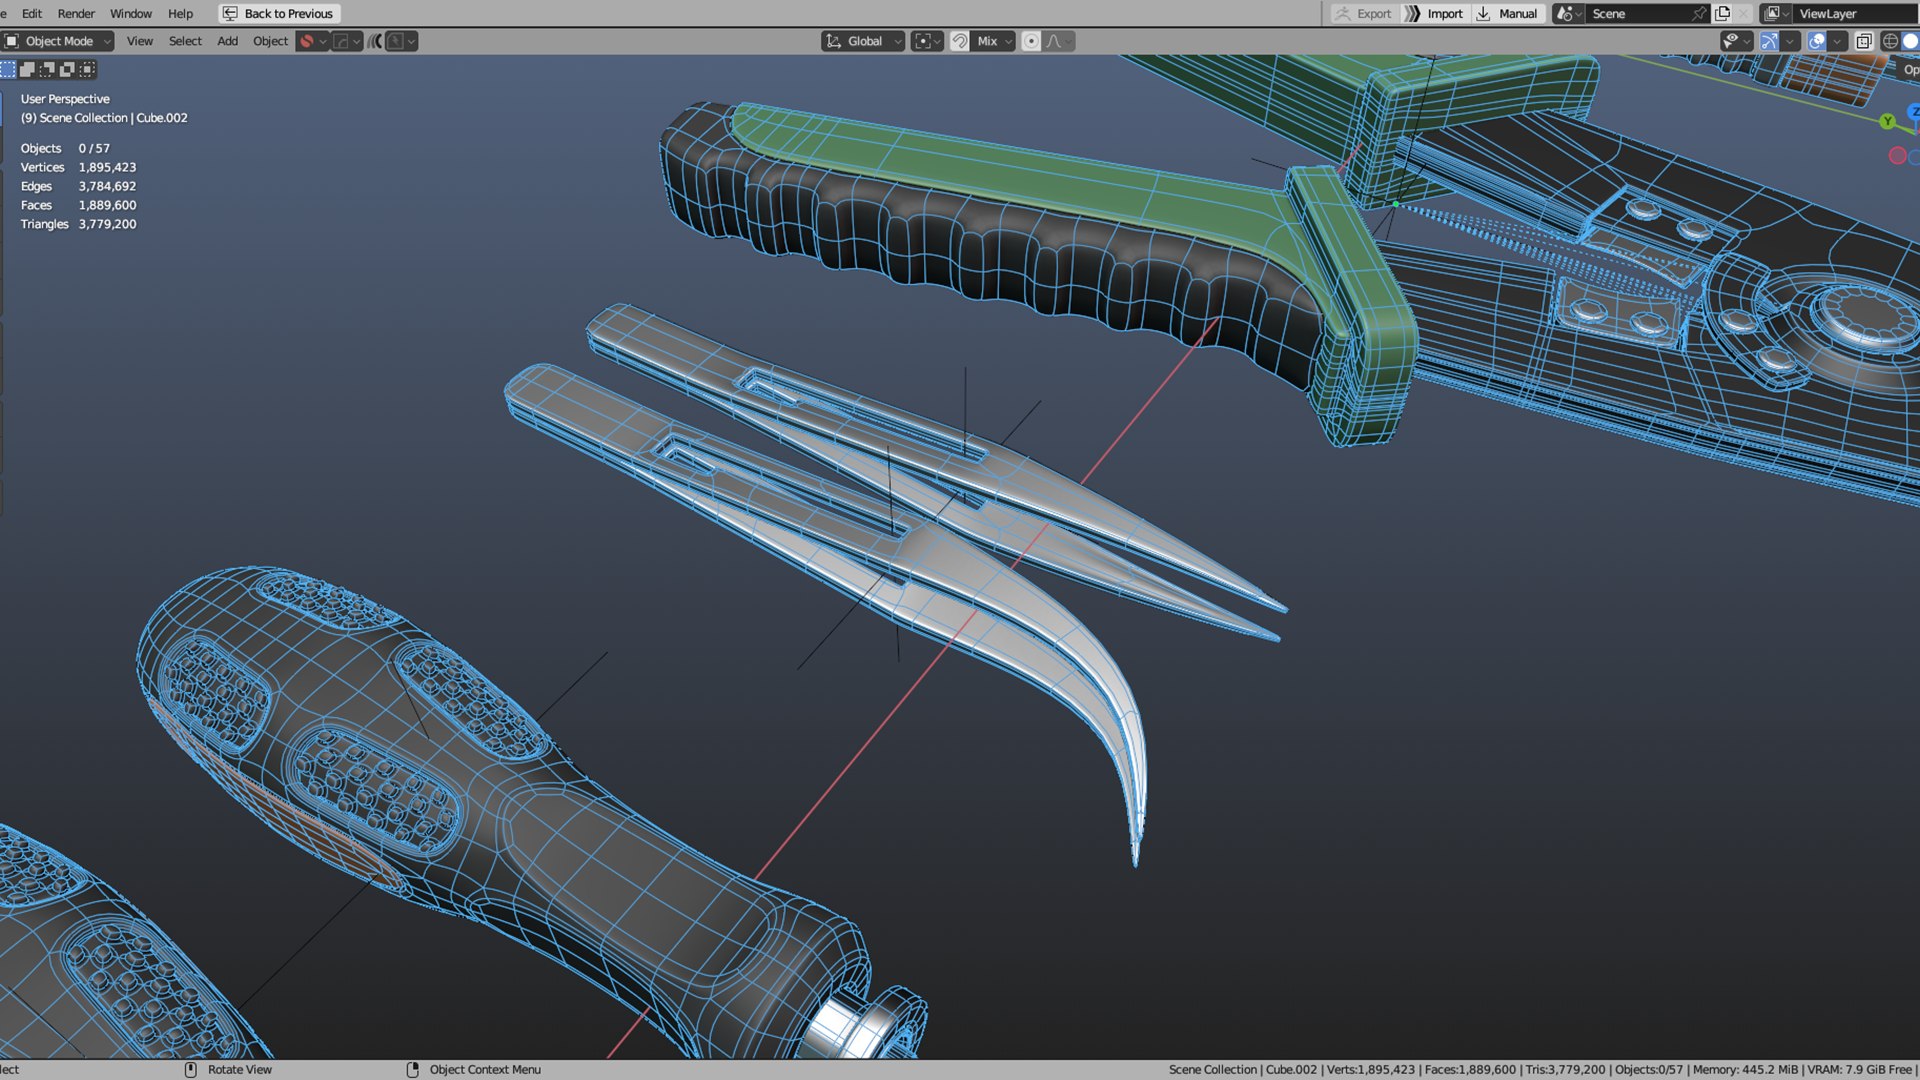Click the green Y axis gizmo handle
The width and height of the screenshot is (1920, 1080).
pos(1887,121)
